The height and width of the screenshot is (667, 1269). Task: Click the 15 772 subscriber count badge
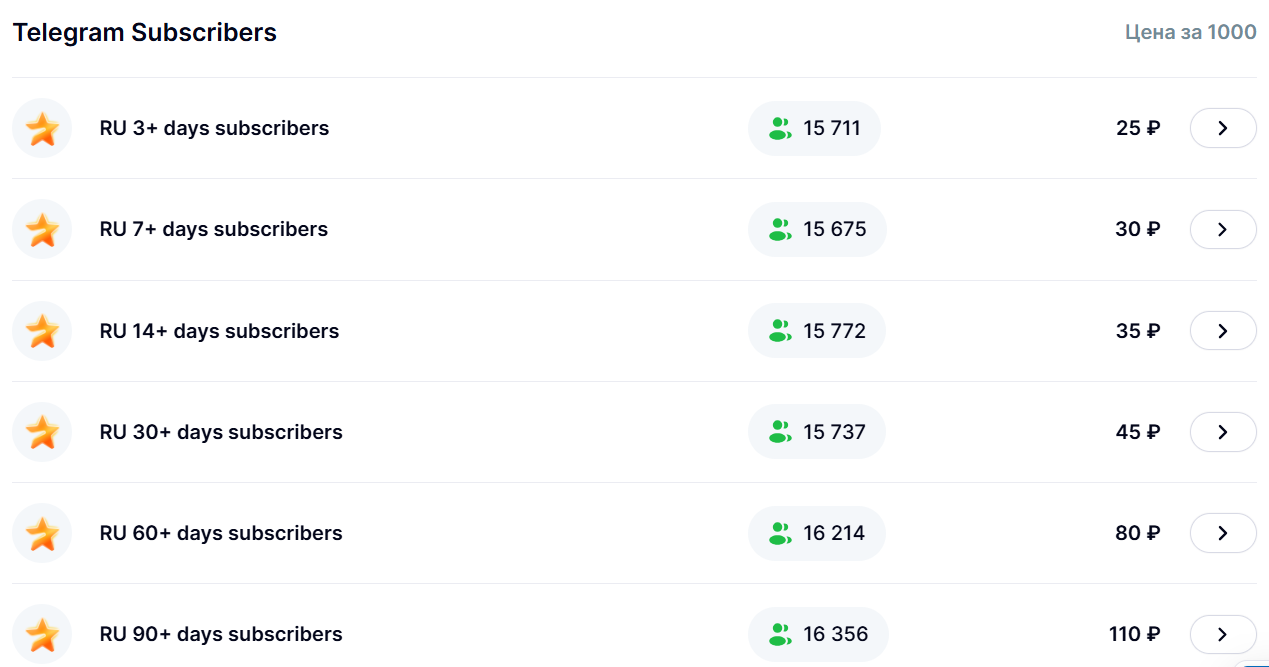point(817,331)
